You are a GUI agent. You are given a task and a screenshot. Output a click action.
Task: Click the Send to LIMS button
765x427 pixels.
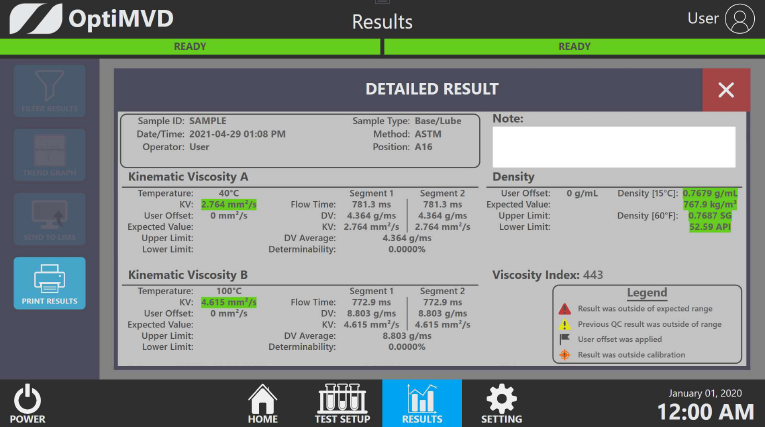pos(49,219)
